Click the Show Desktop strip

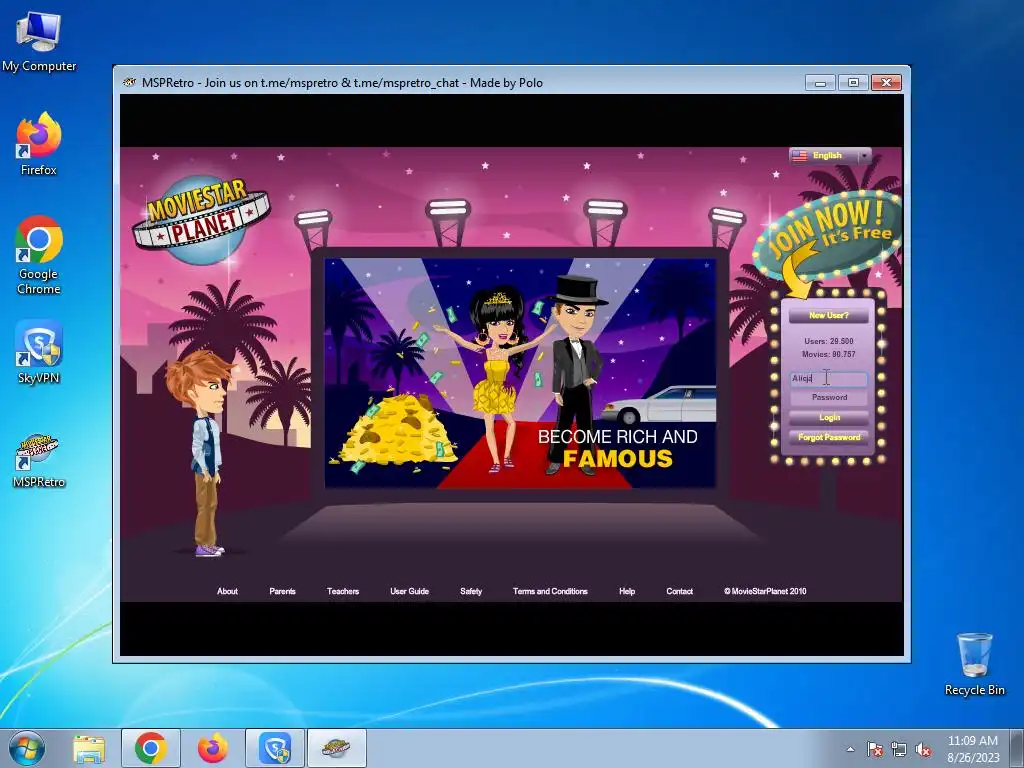point(1019,749)
